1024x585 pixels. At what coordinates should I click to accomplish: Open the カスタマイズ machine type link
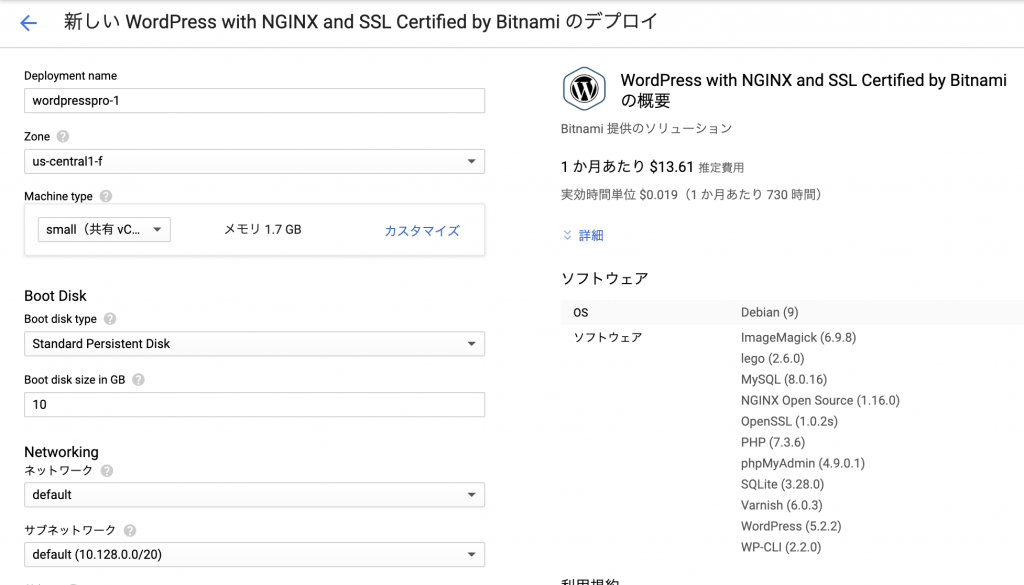(422, 230)
